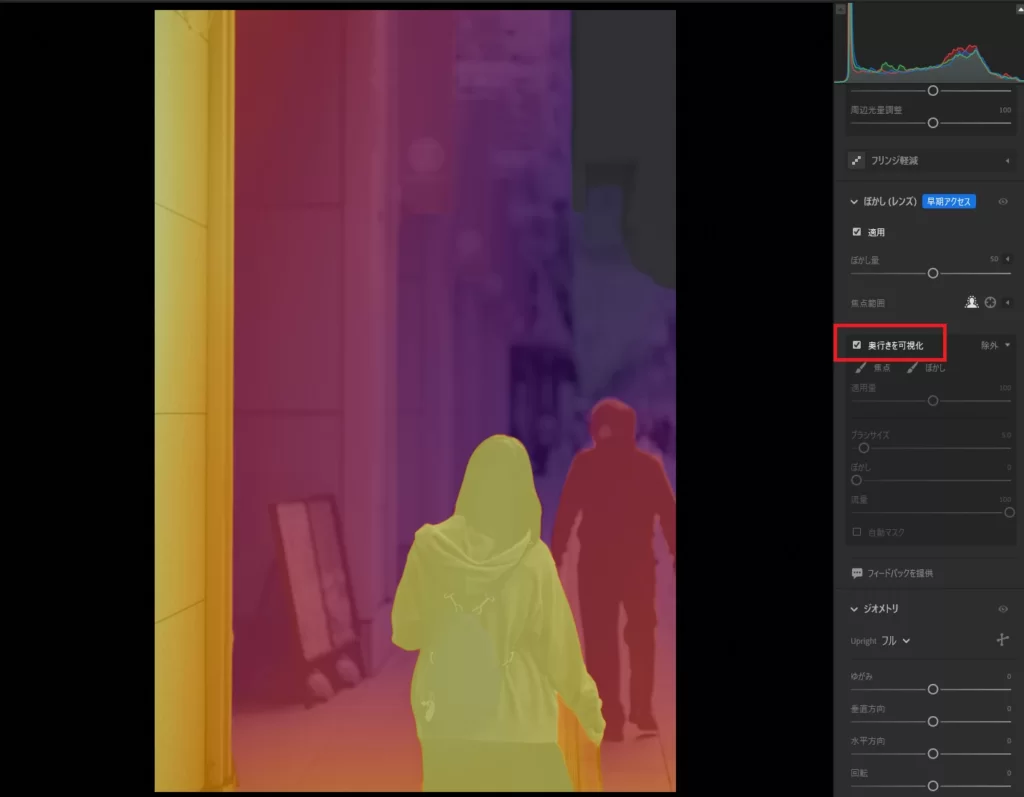Viewport: 1024px width, 797px height.
Task: Collapse the ジオメトリ section
Action: click(855, 608)
